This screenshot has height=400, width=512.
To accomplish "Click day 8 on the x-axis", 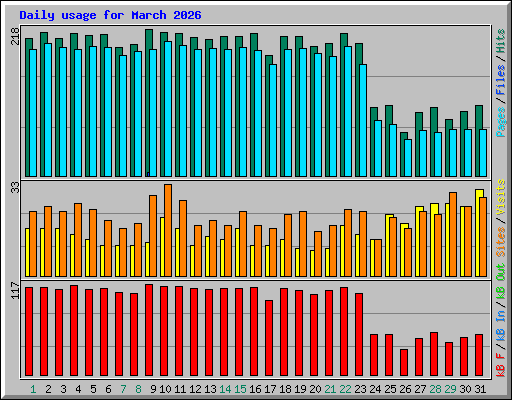I will [x=138, y=389].
